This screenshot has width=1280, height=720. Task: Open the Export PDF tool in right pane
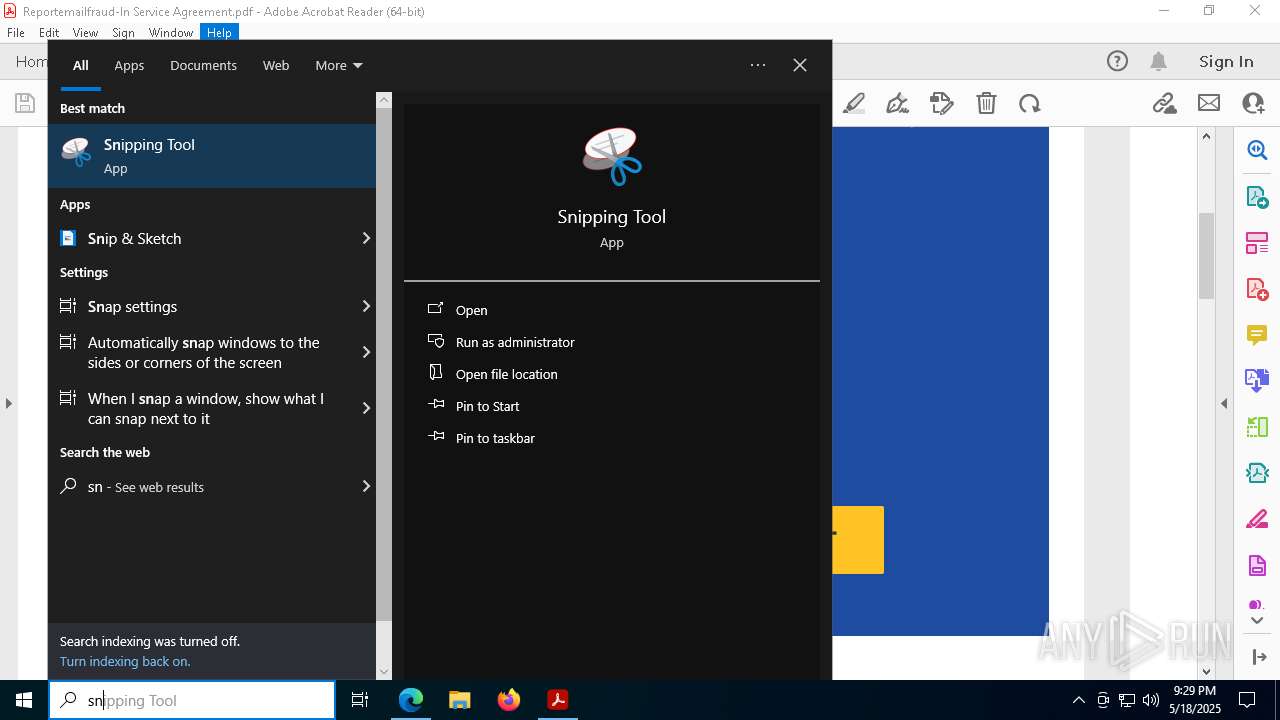tap(1257, 196)
